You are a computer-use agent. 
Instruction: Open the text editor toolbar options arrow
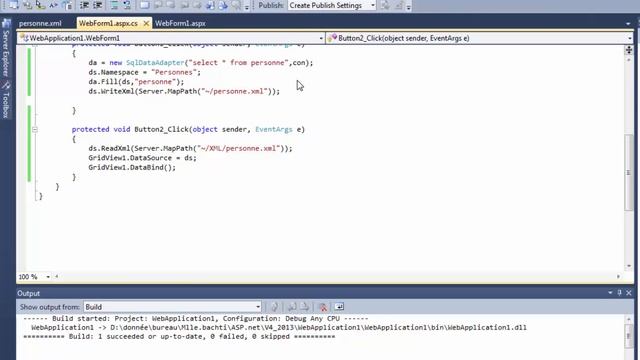pyautogui.click(x=247, y=7)
